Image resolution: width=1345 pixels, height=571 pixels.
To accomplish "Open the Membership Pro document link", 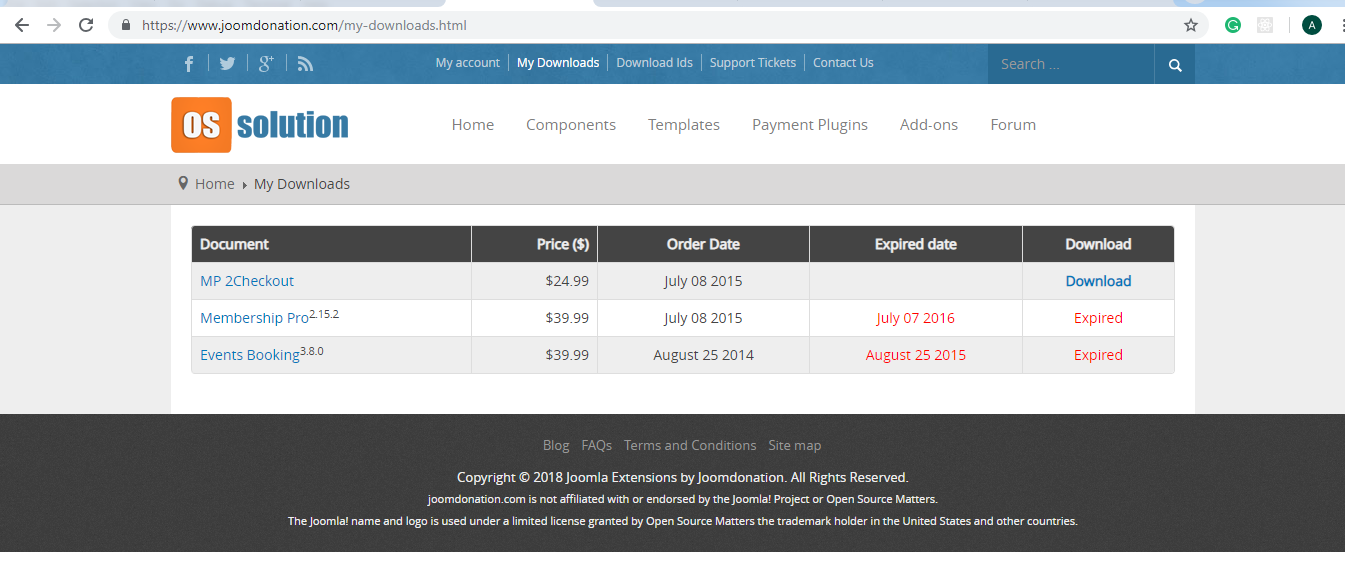I will (255, 318).
